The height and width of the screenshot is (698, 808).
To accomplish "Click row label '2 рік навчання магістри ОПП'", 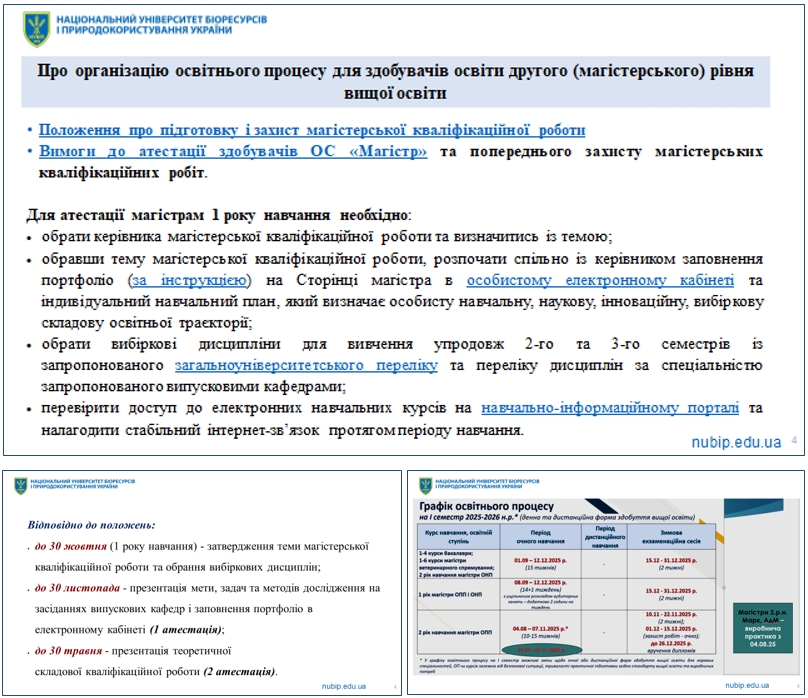I will (x=455, y=632).
